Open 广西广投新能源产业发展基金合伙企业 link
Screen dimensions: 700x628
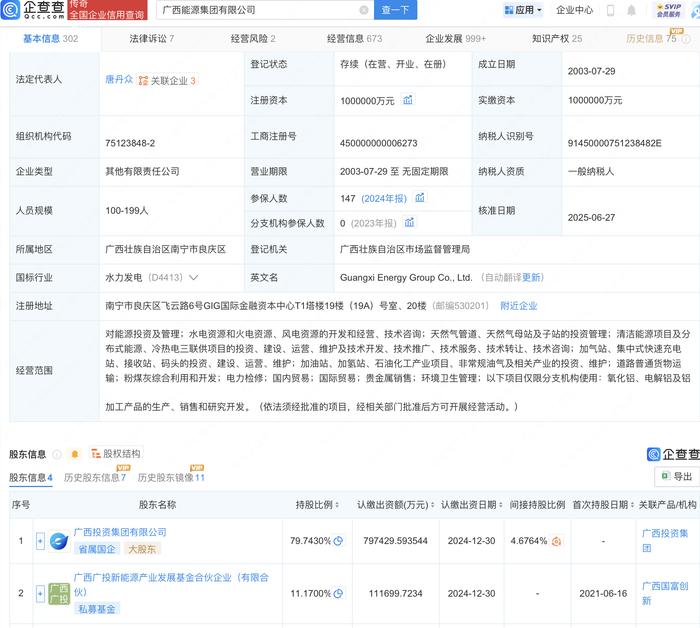click(171, 584)
